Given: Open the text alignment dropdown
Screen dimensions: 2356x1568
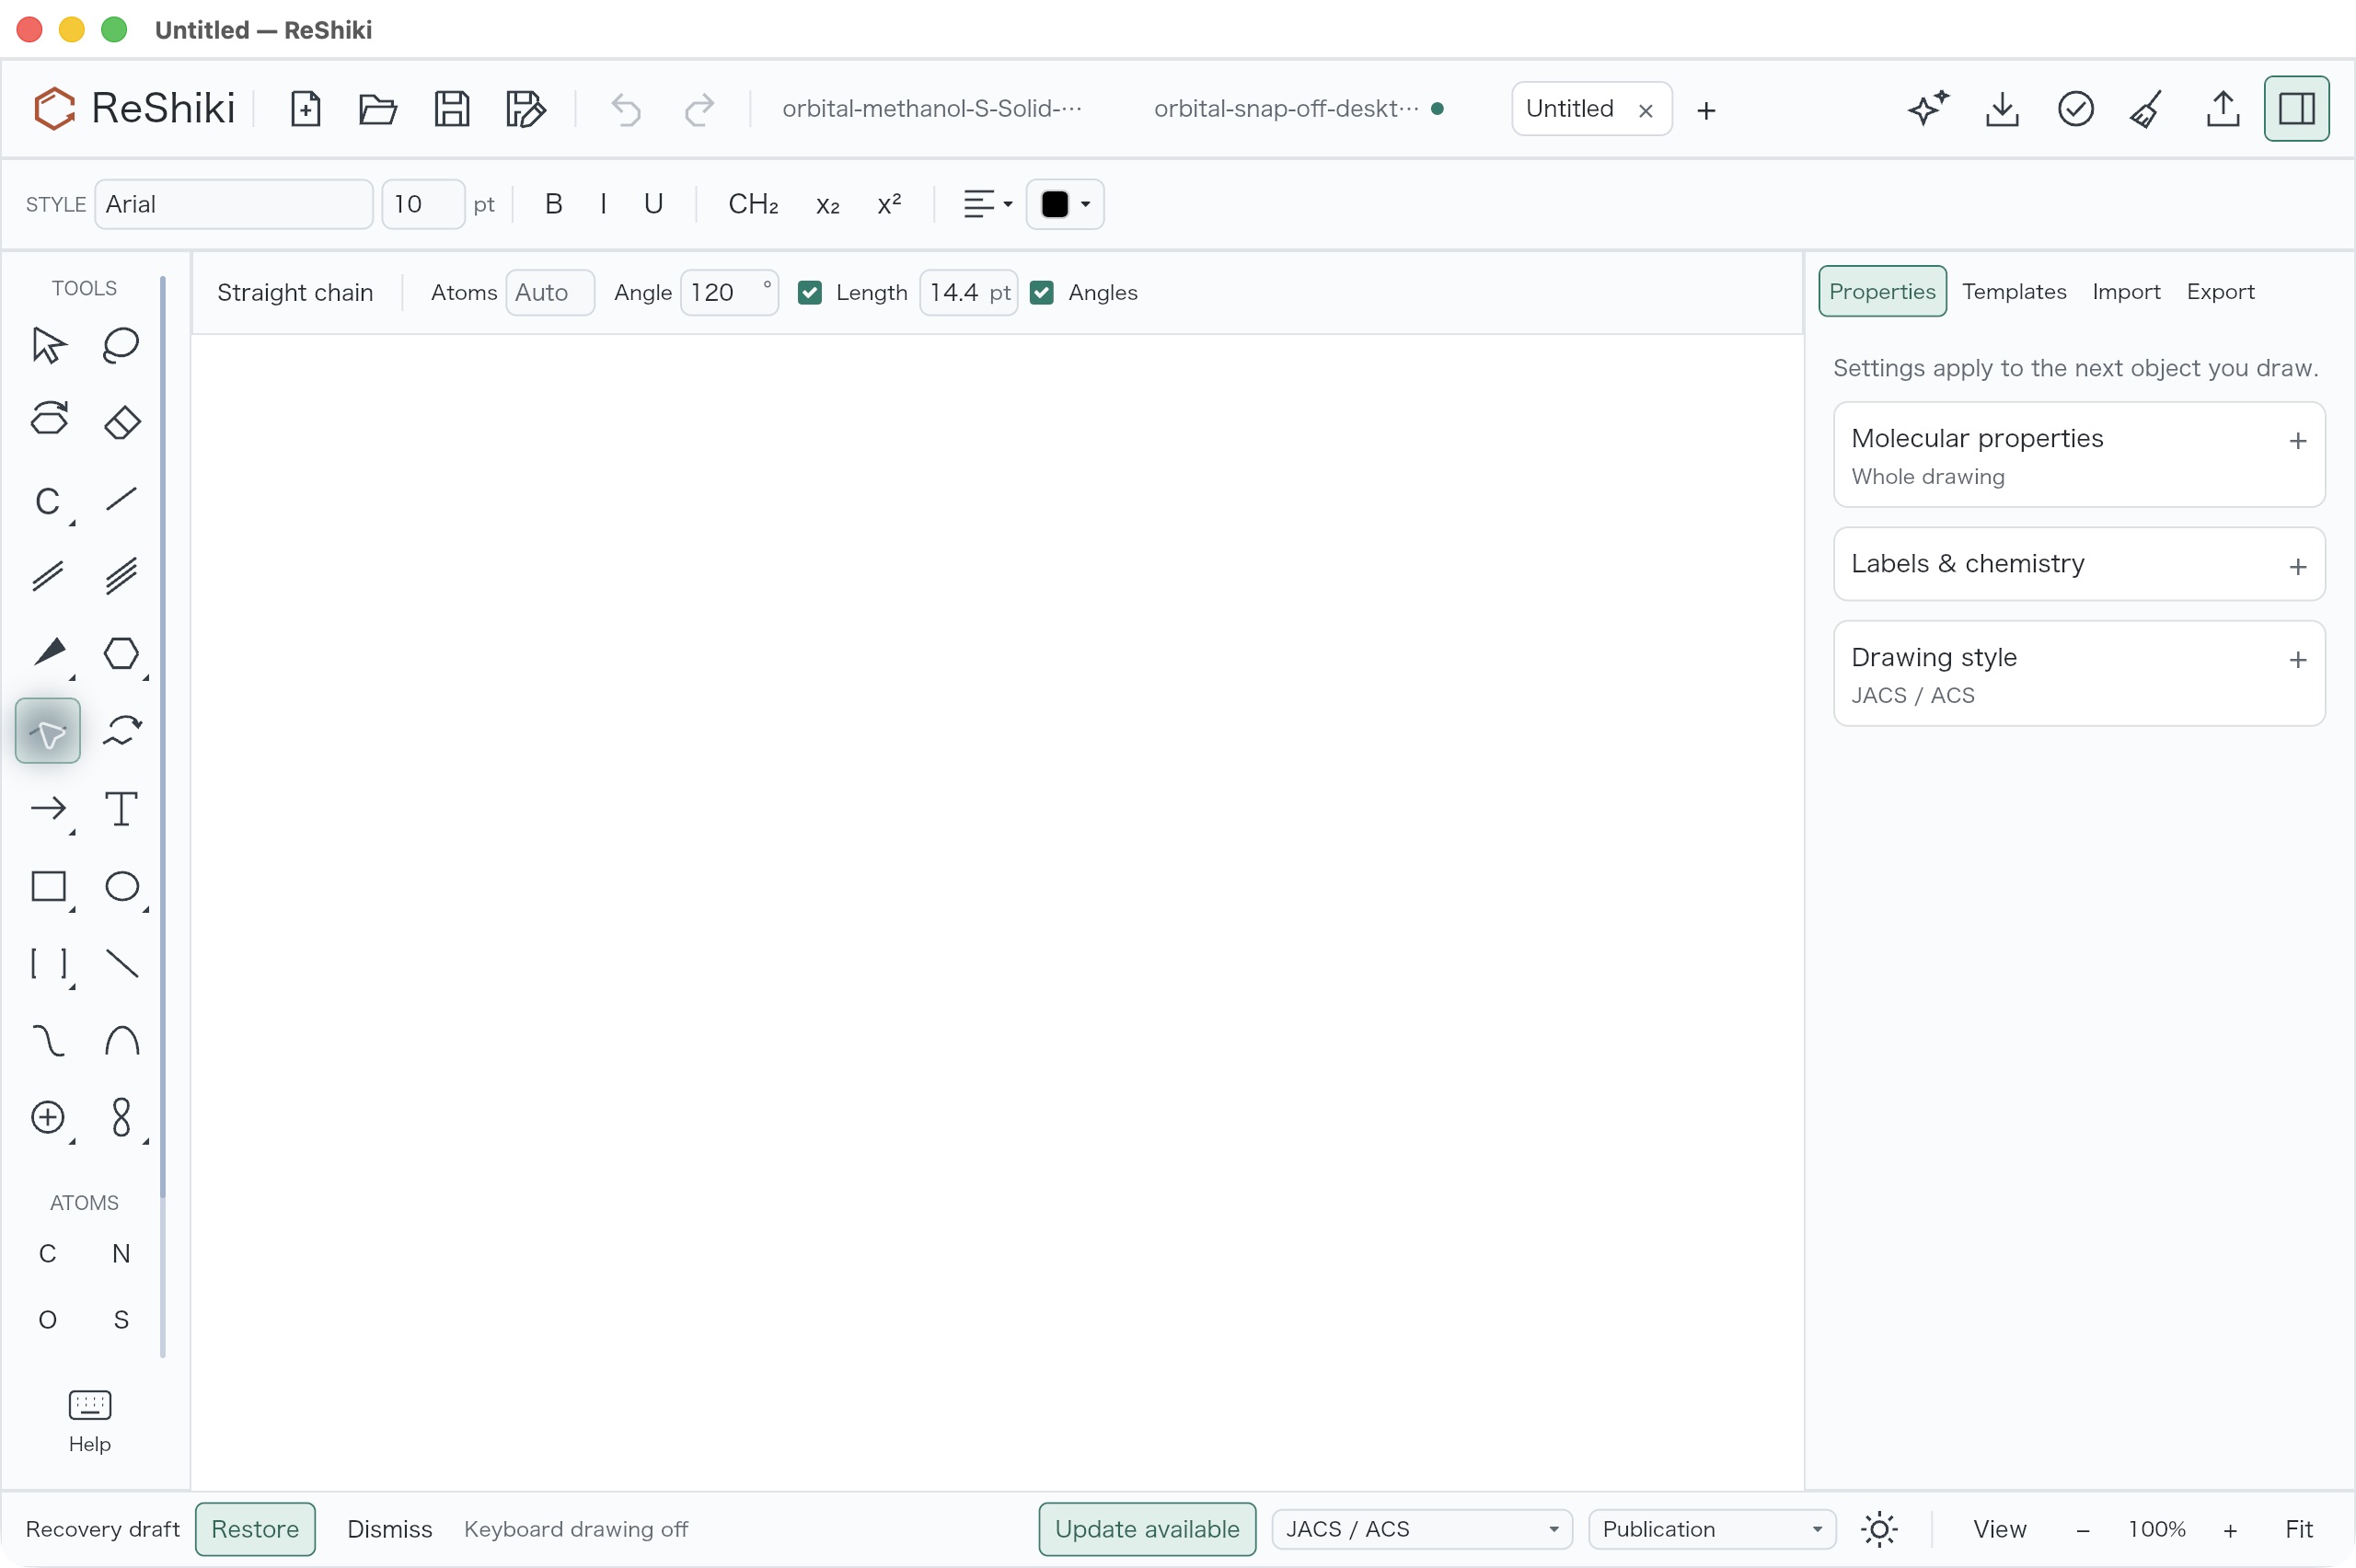Looking at the screenshot, I should tap(987, 204).
